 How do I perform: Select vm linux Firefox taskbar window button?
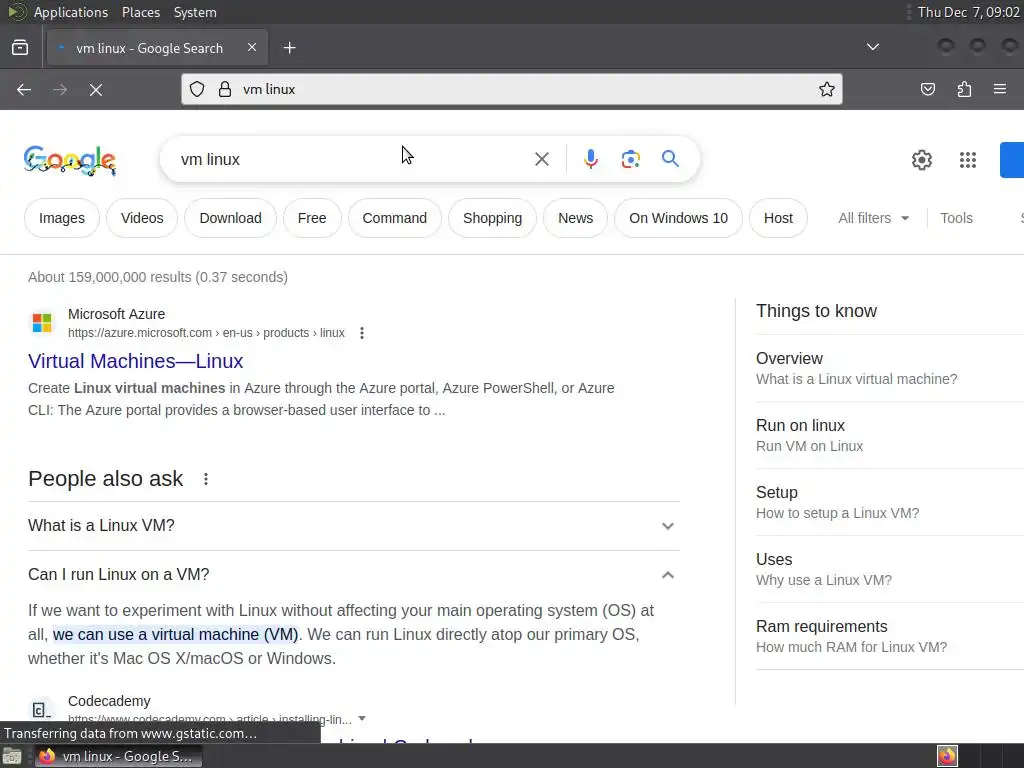118,756
